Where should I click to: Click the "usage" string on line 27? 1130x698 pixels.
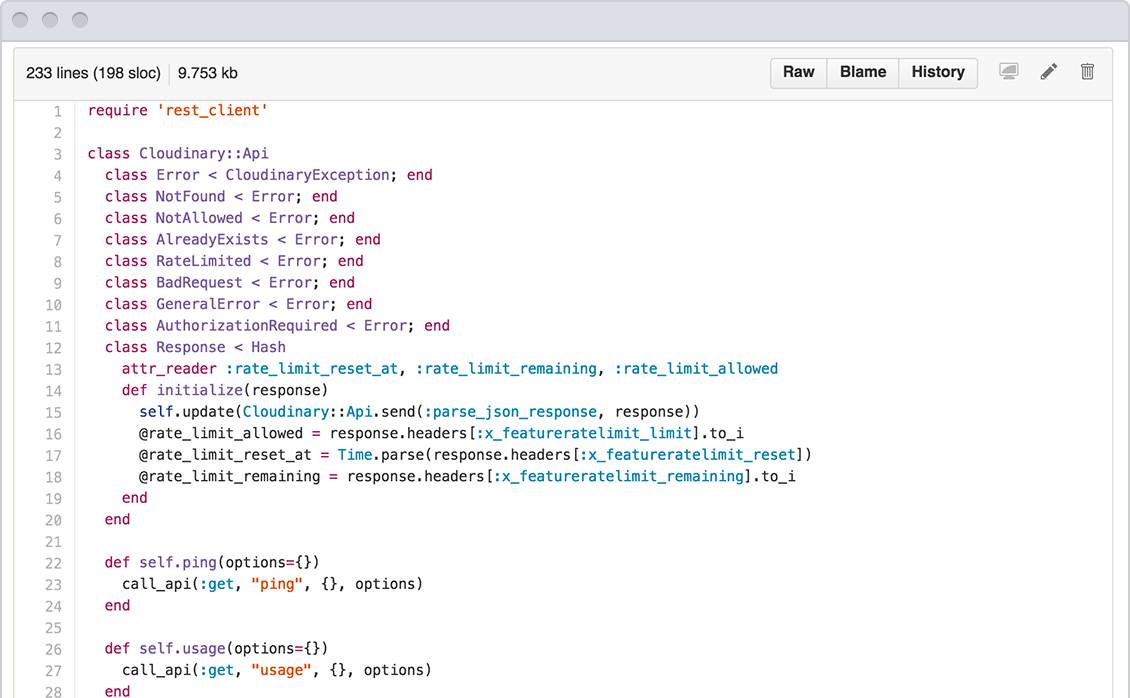(x=281, y=671)
